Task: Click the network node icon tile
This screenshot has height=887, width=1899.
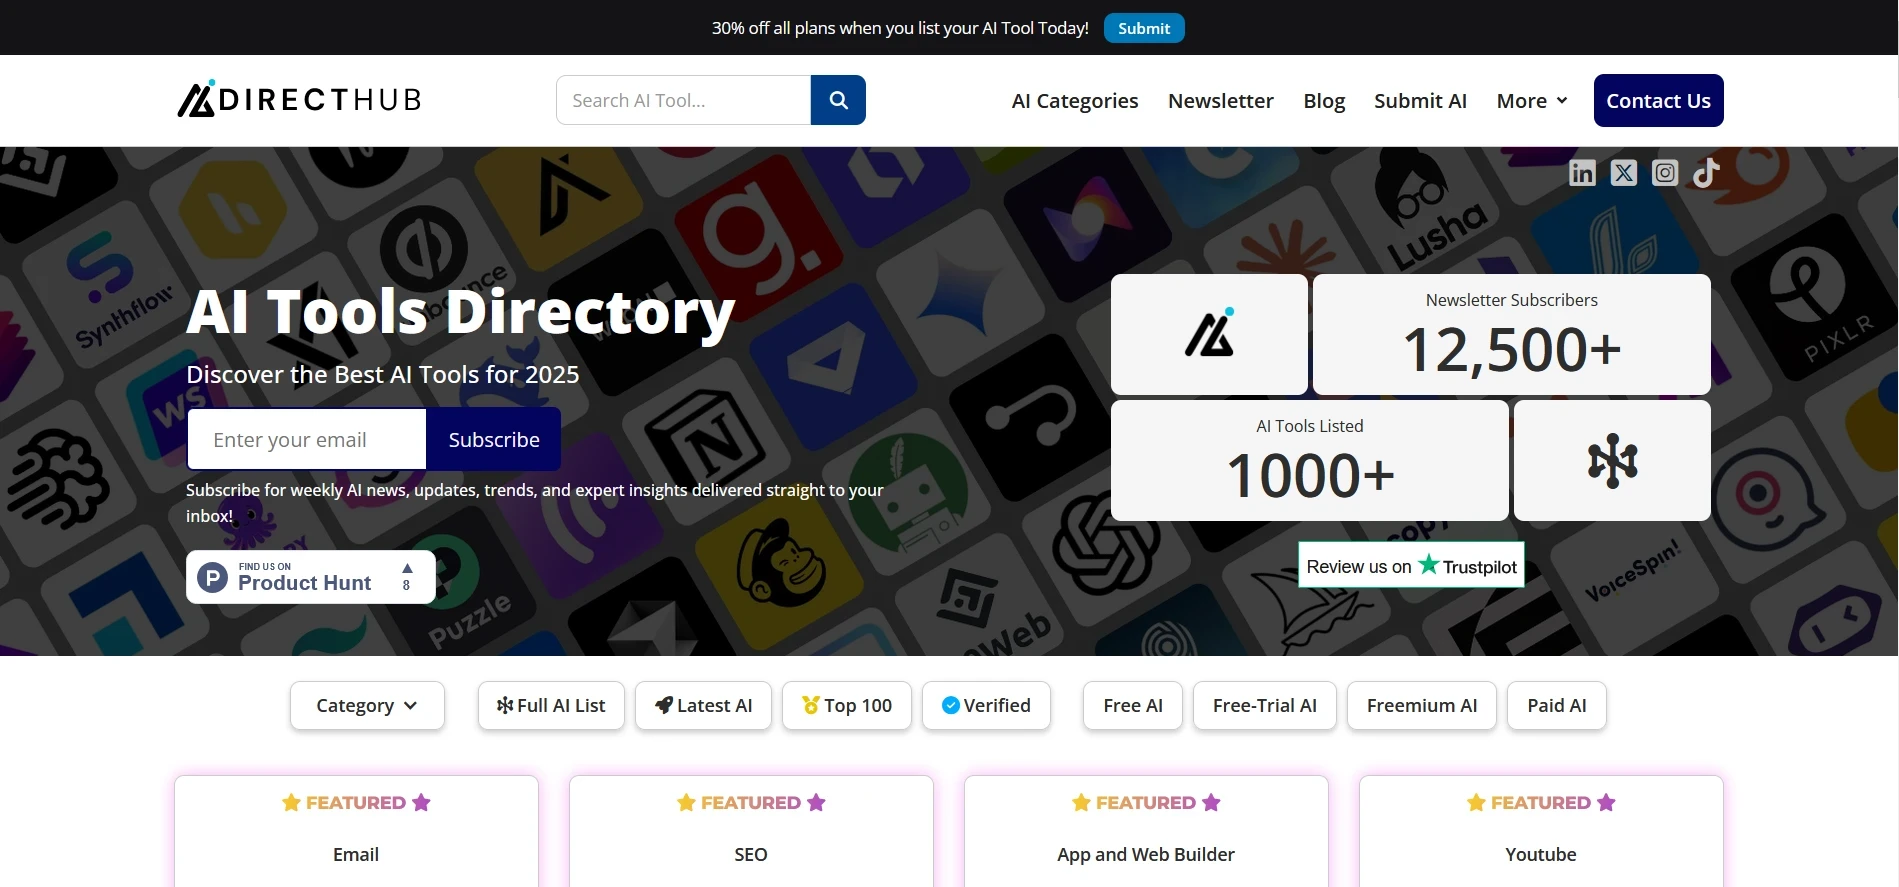Action: [1612, 460]
